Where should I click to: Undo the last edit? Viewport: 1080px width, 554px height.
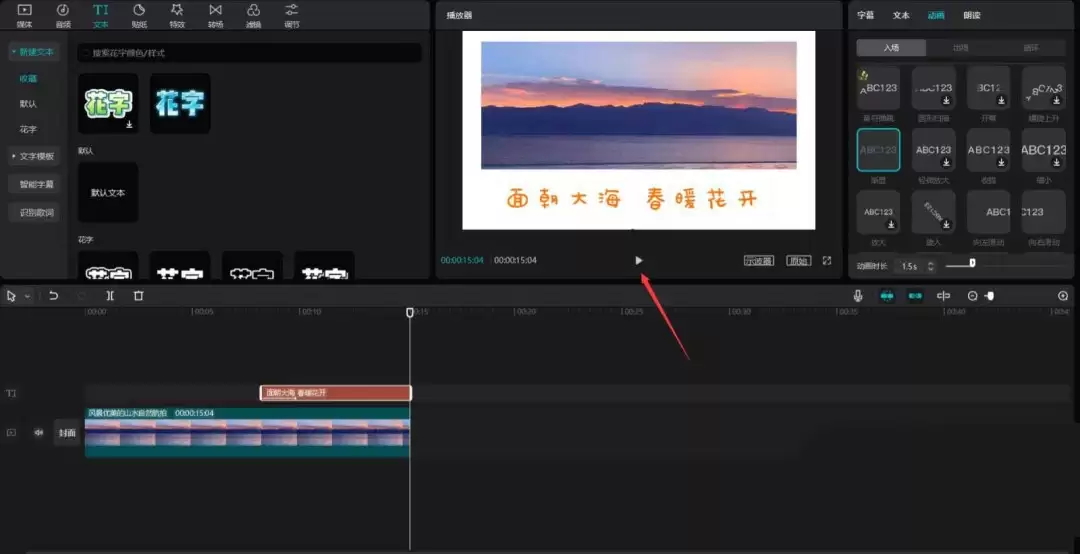coord(53,296)
